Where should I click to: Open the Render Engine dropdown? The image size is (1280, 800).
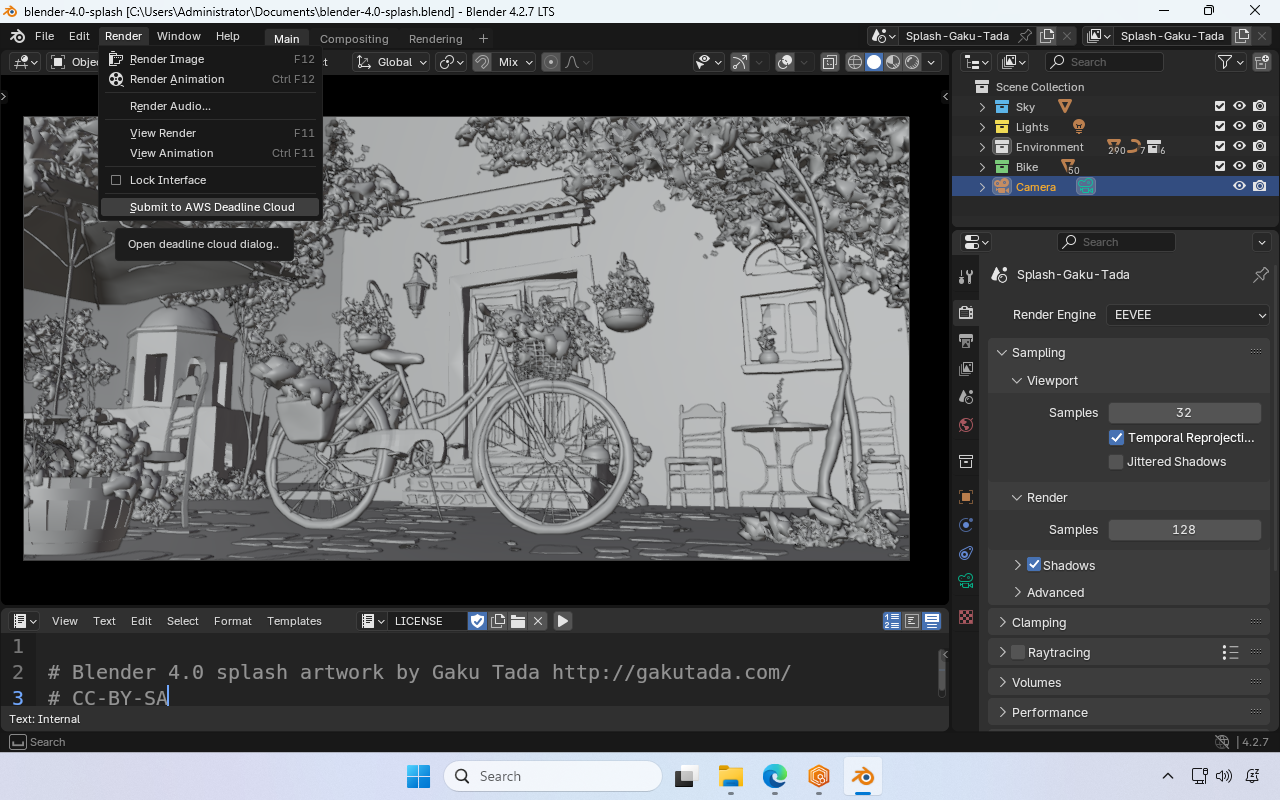tap(1188, 315)
